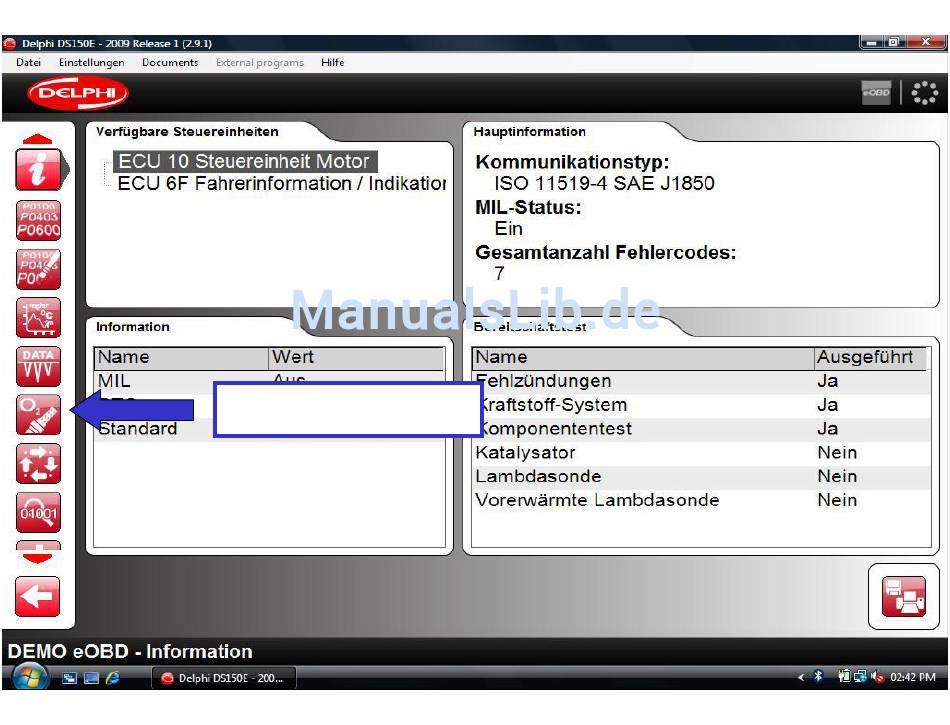Image resolution: width=950 pixels, height=725 pixels.
Task: Select the Katalysator row
Action: 701,452
